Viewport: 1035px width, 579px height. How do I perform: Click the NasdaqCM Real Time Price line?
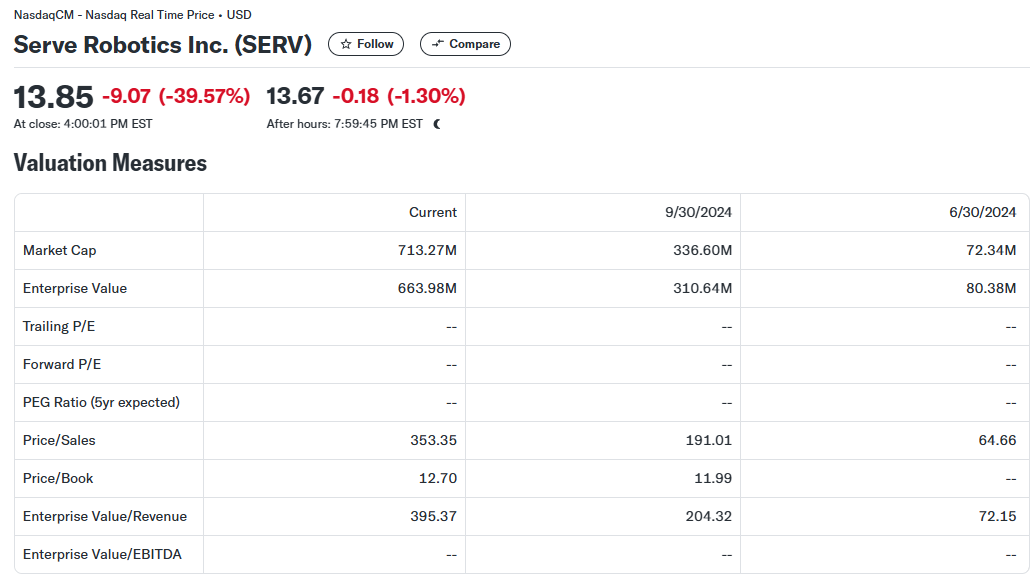pyautogui.click(x=133, y=15)
